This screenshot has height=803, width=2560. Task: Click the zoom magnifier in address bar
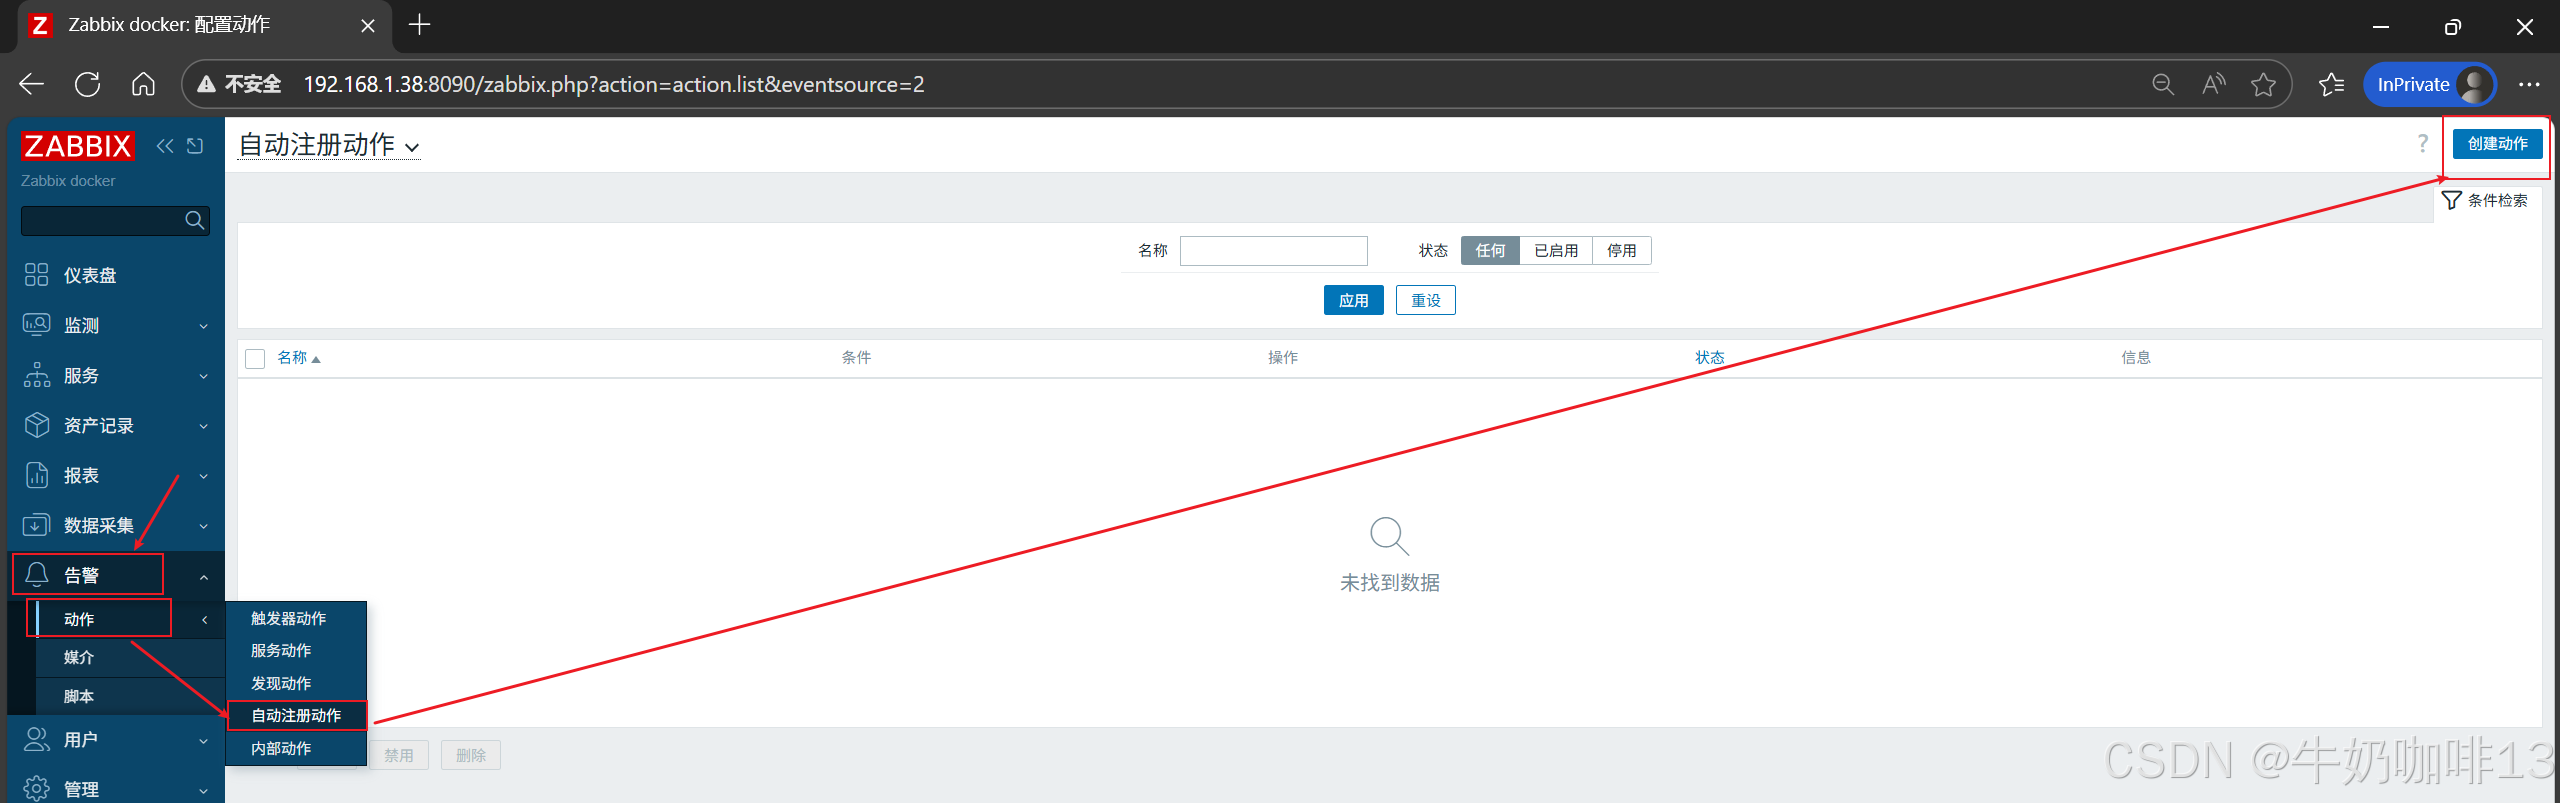coord(2163,84)
